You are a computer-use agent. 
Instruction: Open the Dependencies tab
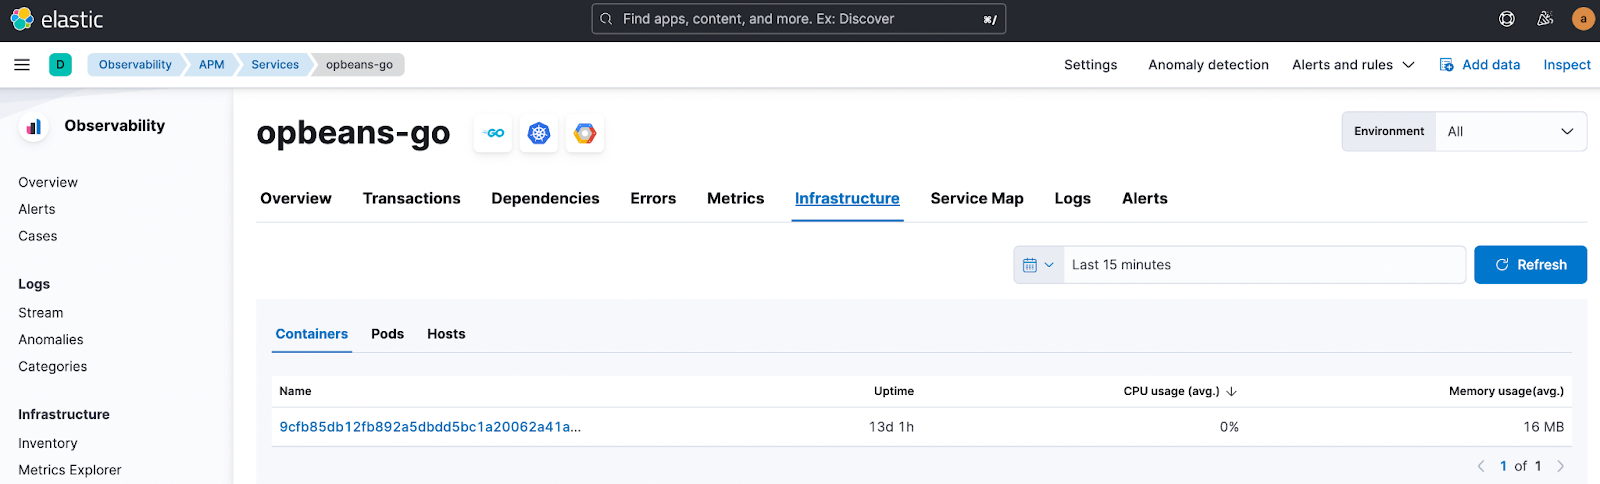(x=545, y=199)
